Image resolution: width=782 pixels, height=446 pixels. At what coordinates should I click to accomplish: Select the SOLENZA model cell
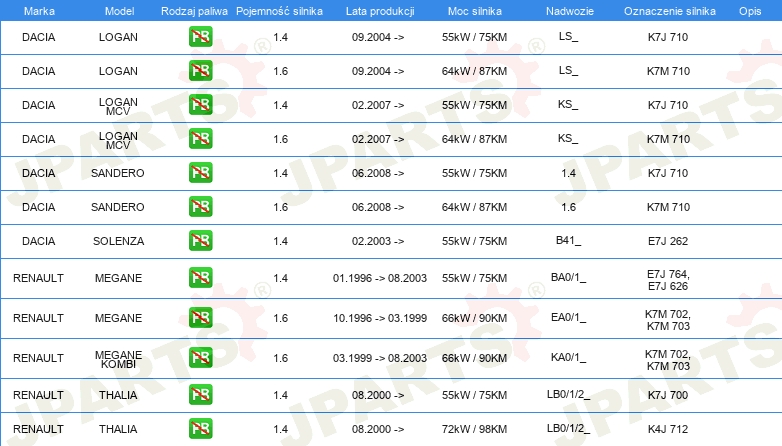tap(118, 241)
